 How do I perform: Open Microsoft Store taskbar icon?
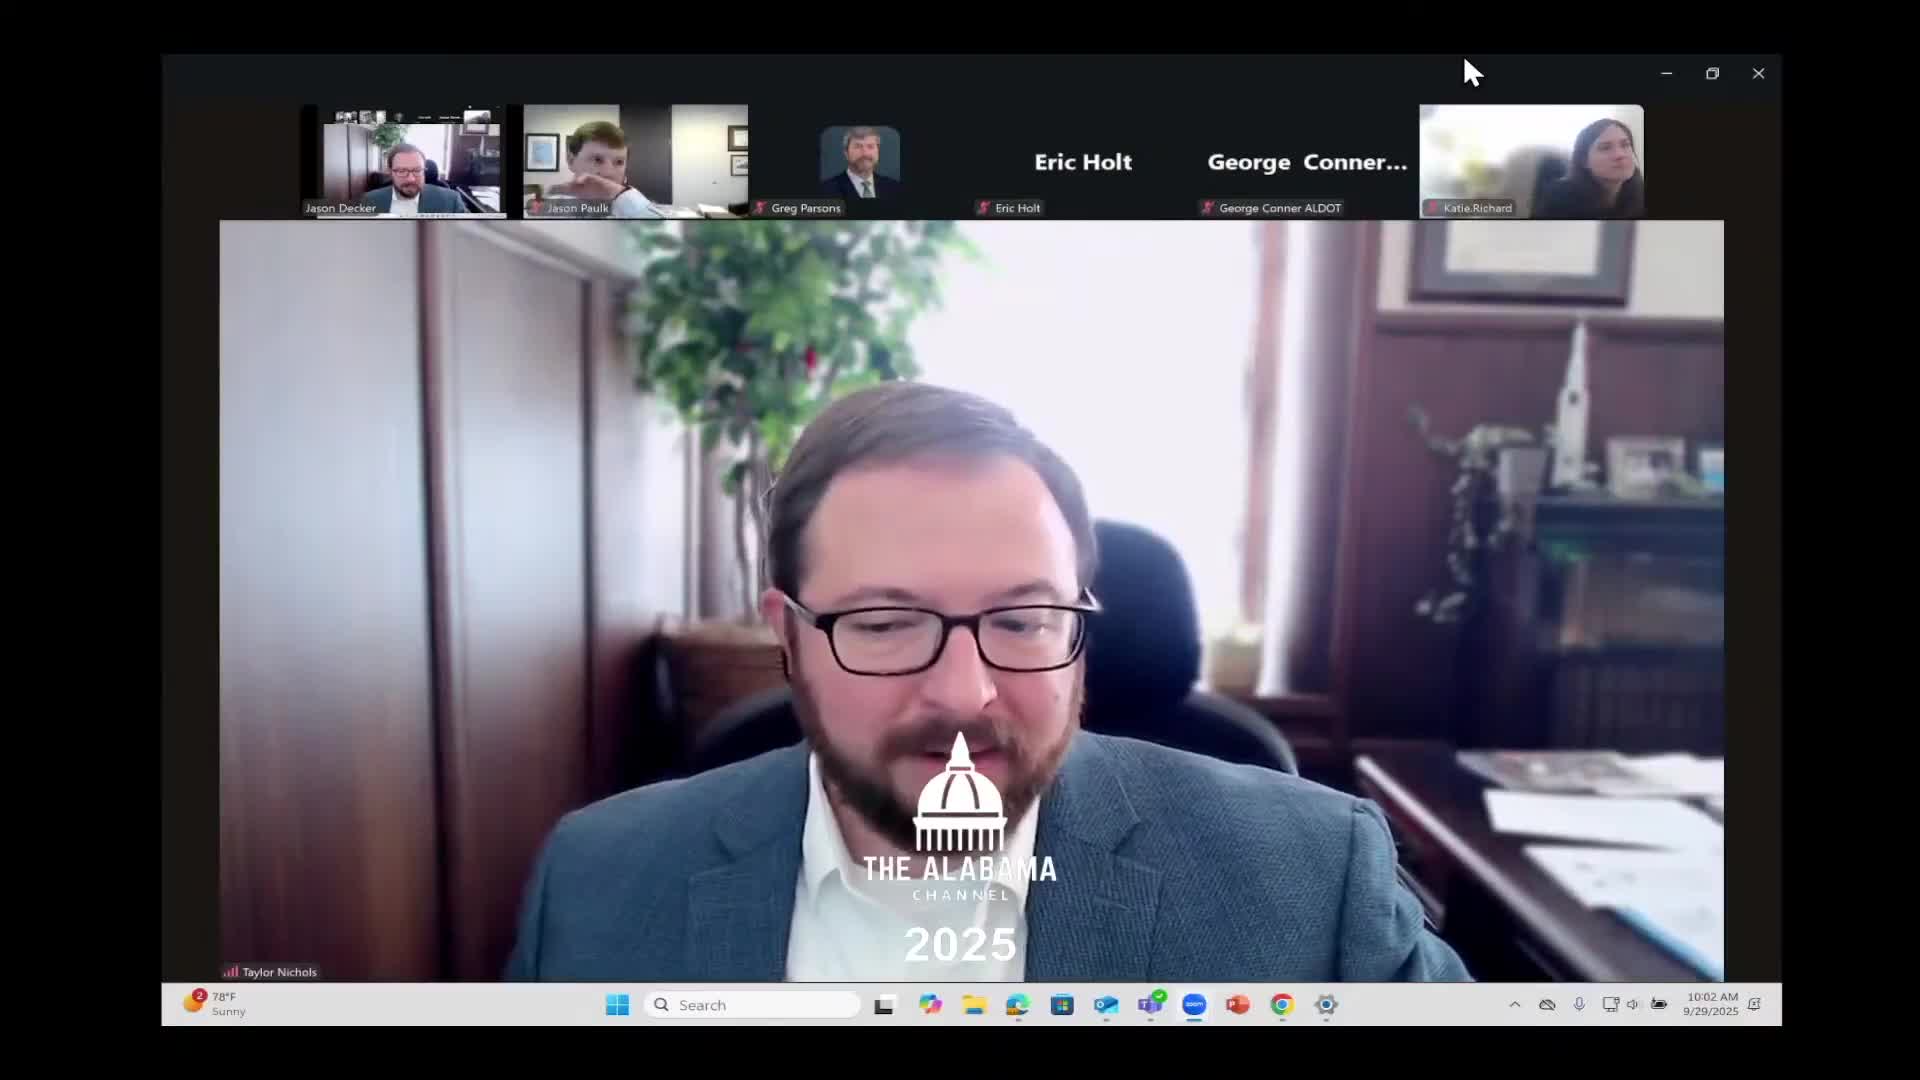pyautogui.click(x=1062, y=1005)
